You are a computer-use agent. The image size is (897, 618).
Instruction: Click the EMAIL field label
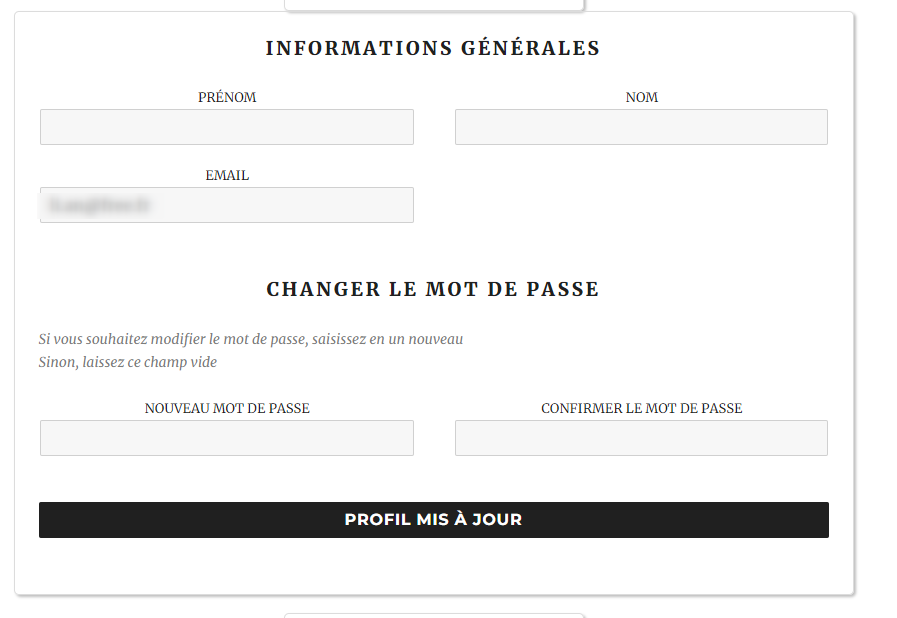pyautogui.click(x=227, y=175)
